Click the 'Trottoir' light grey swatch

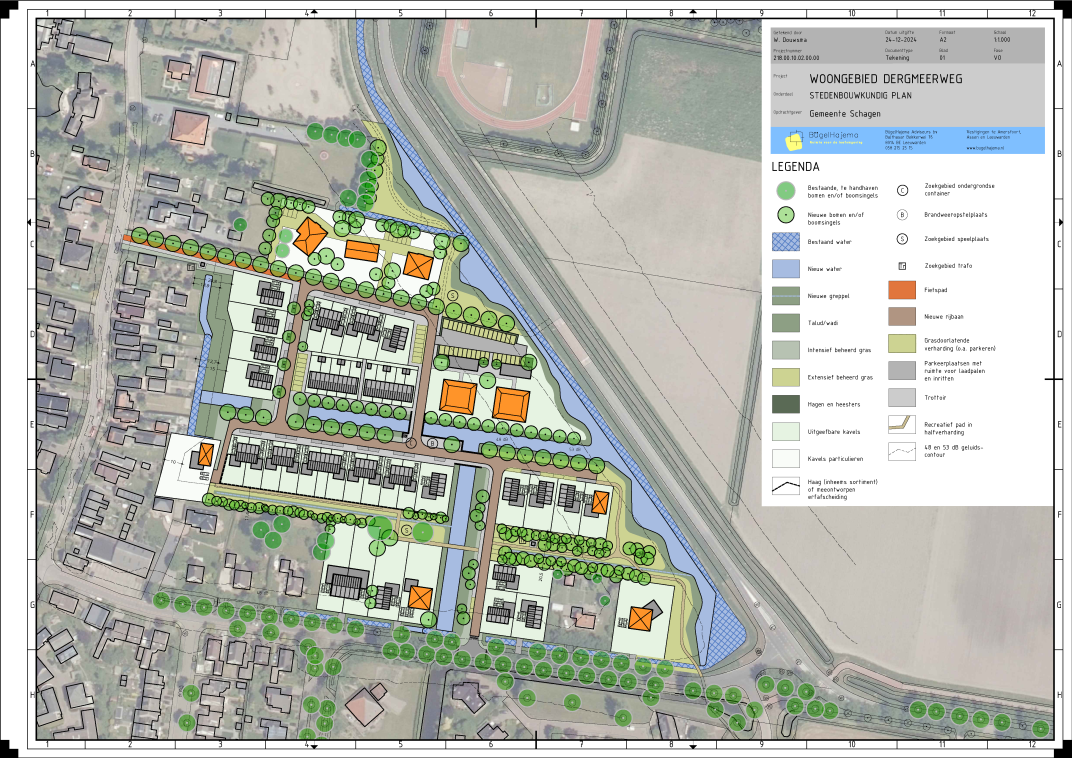coord(902,397)
